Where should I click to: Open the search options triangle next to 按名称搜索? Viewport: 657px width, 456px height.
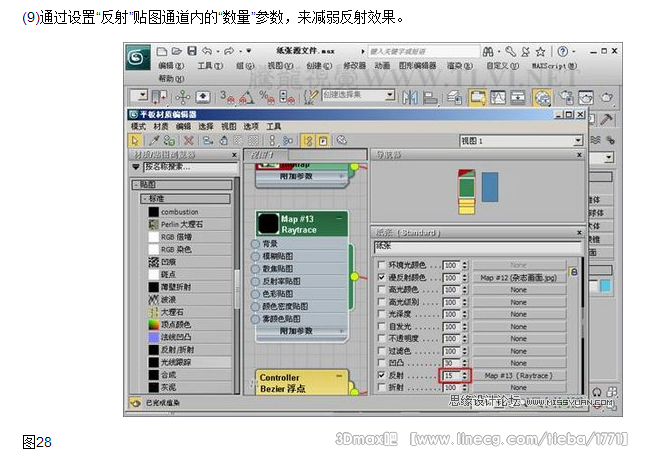pos(136,167)
